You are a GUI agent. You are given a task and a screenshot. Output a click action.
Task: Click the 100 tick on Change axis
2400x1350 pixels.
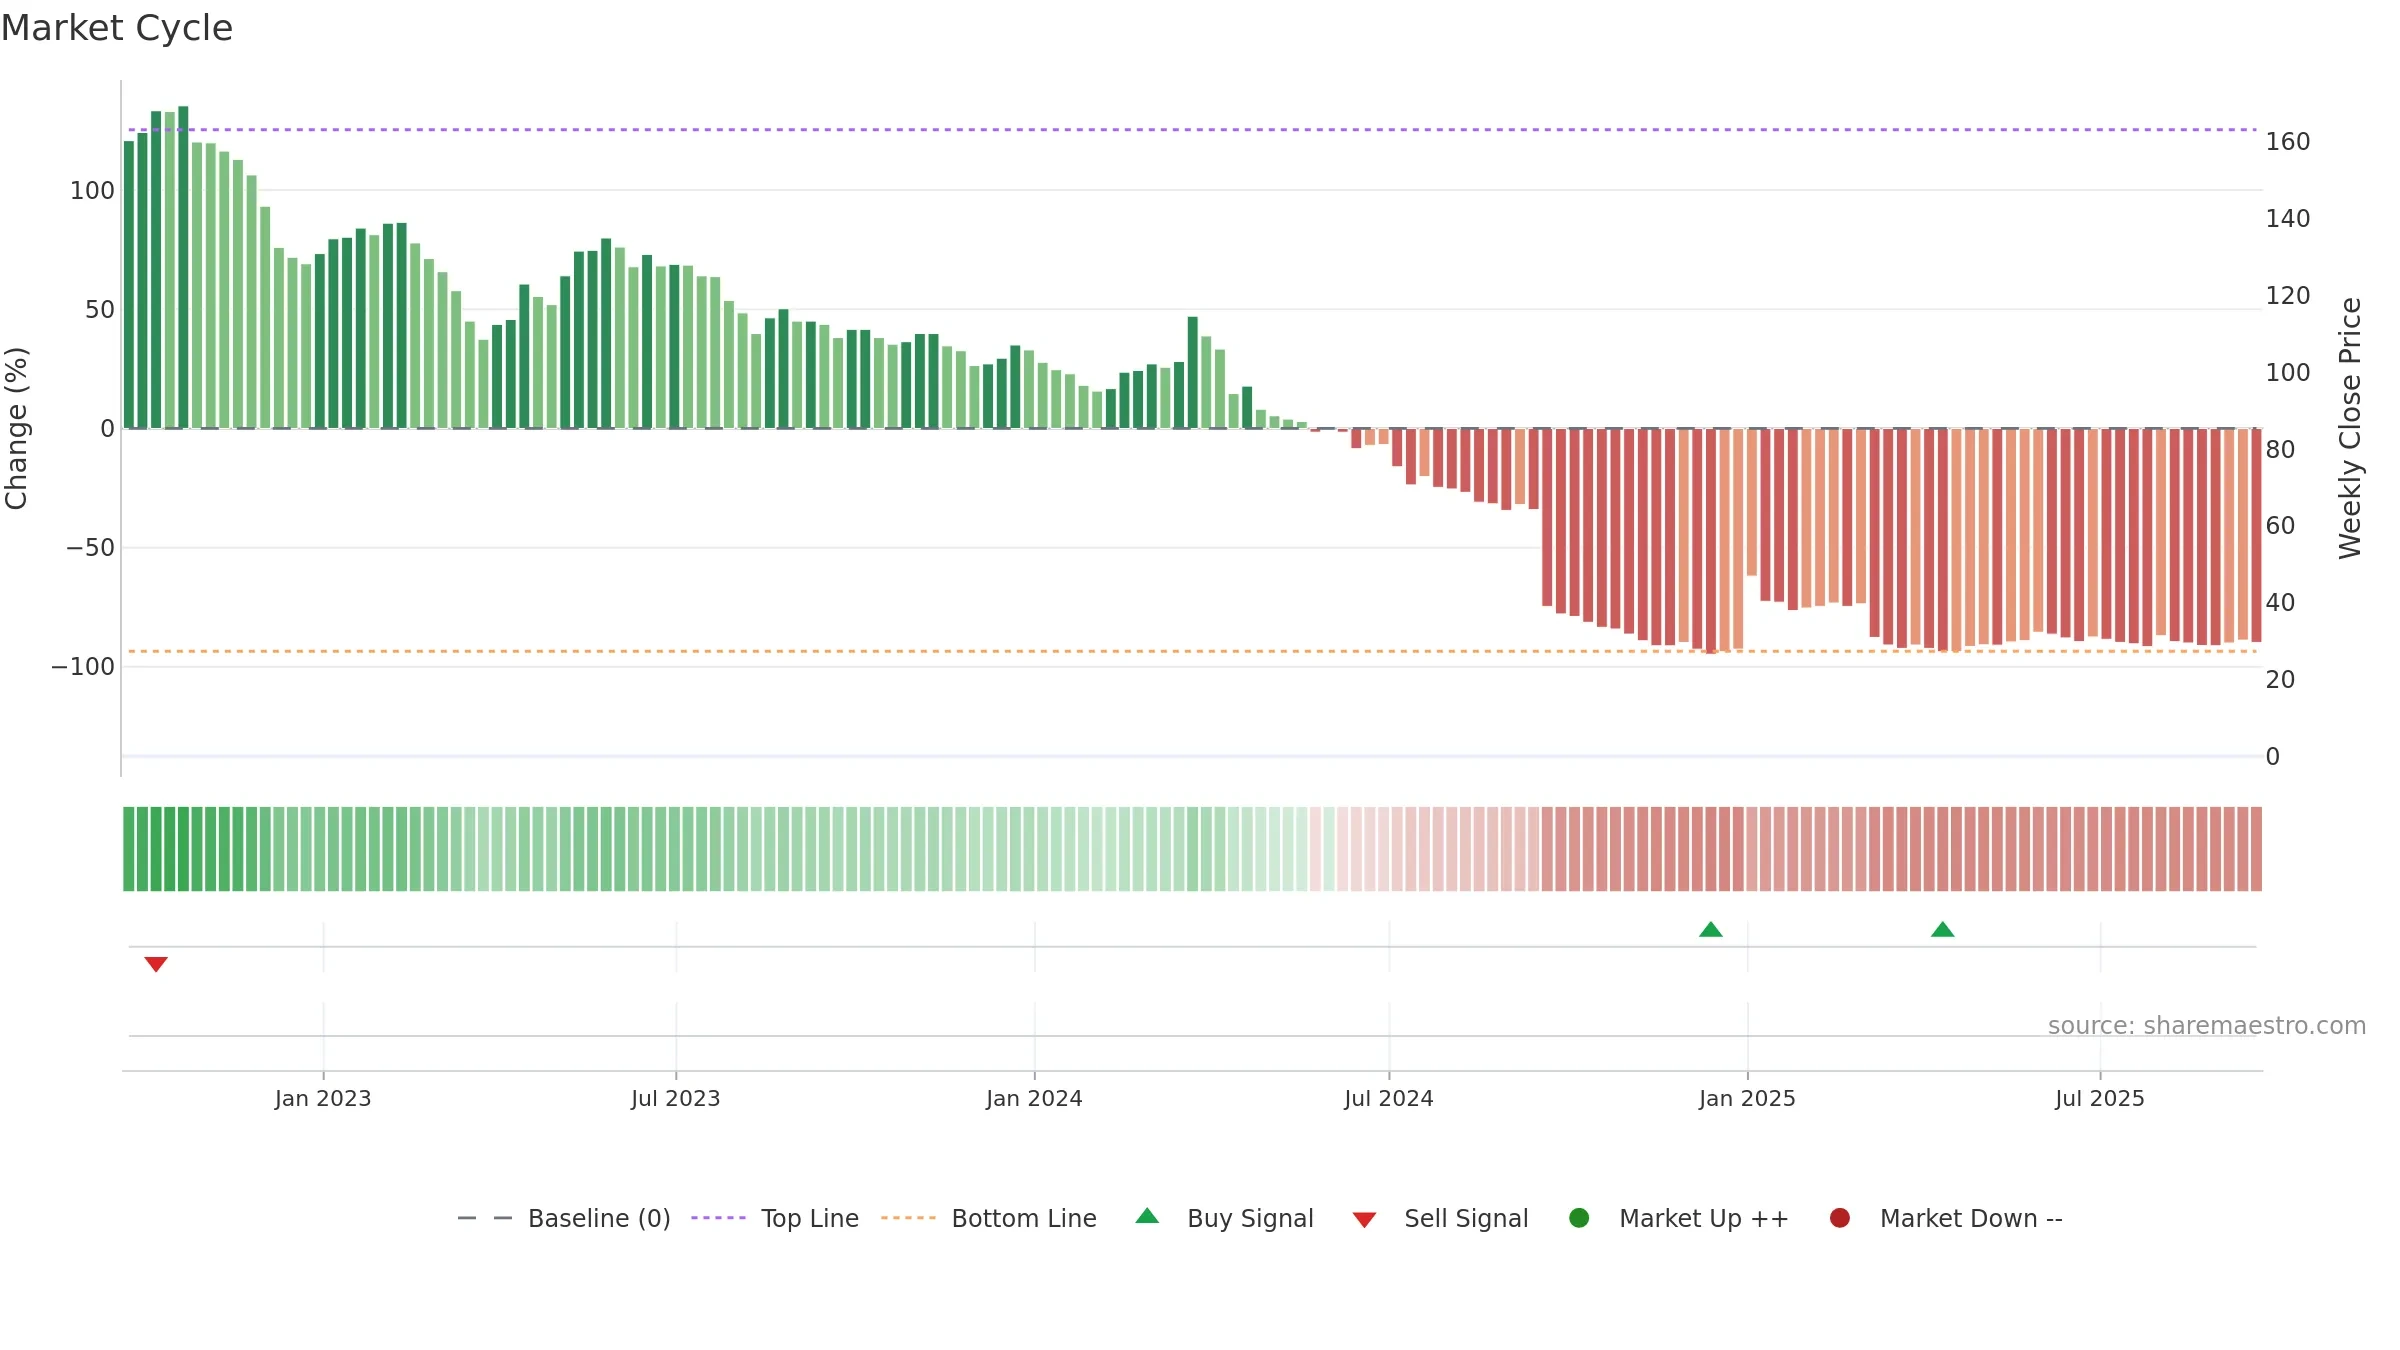tap(92, 191)
